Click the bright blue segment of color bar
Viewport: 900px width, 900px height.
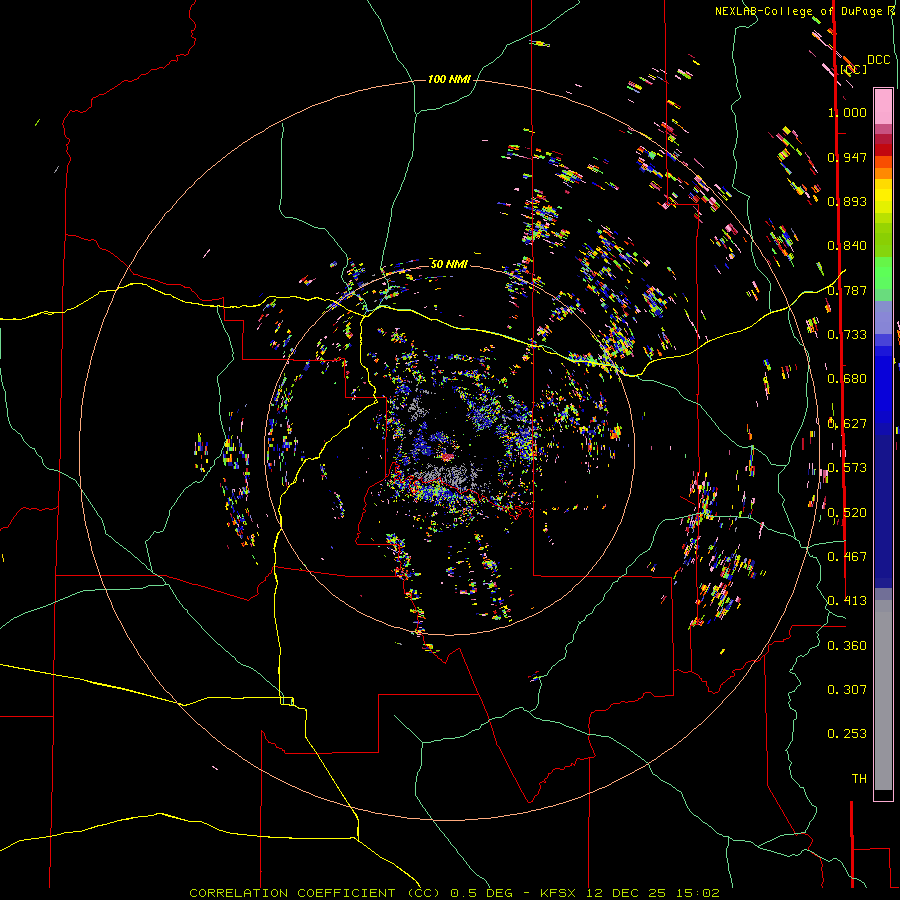point(883,390)
